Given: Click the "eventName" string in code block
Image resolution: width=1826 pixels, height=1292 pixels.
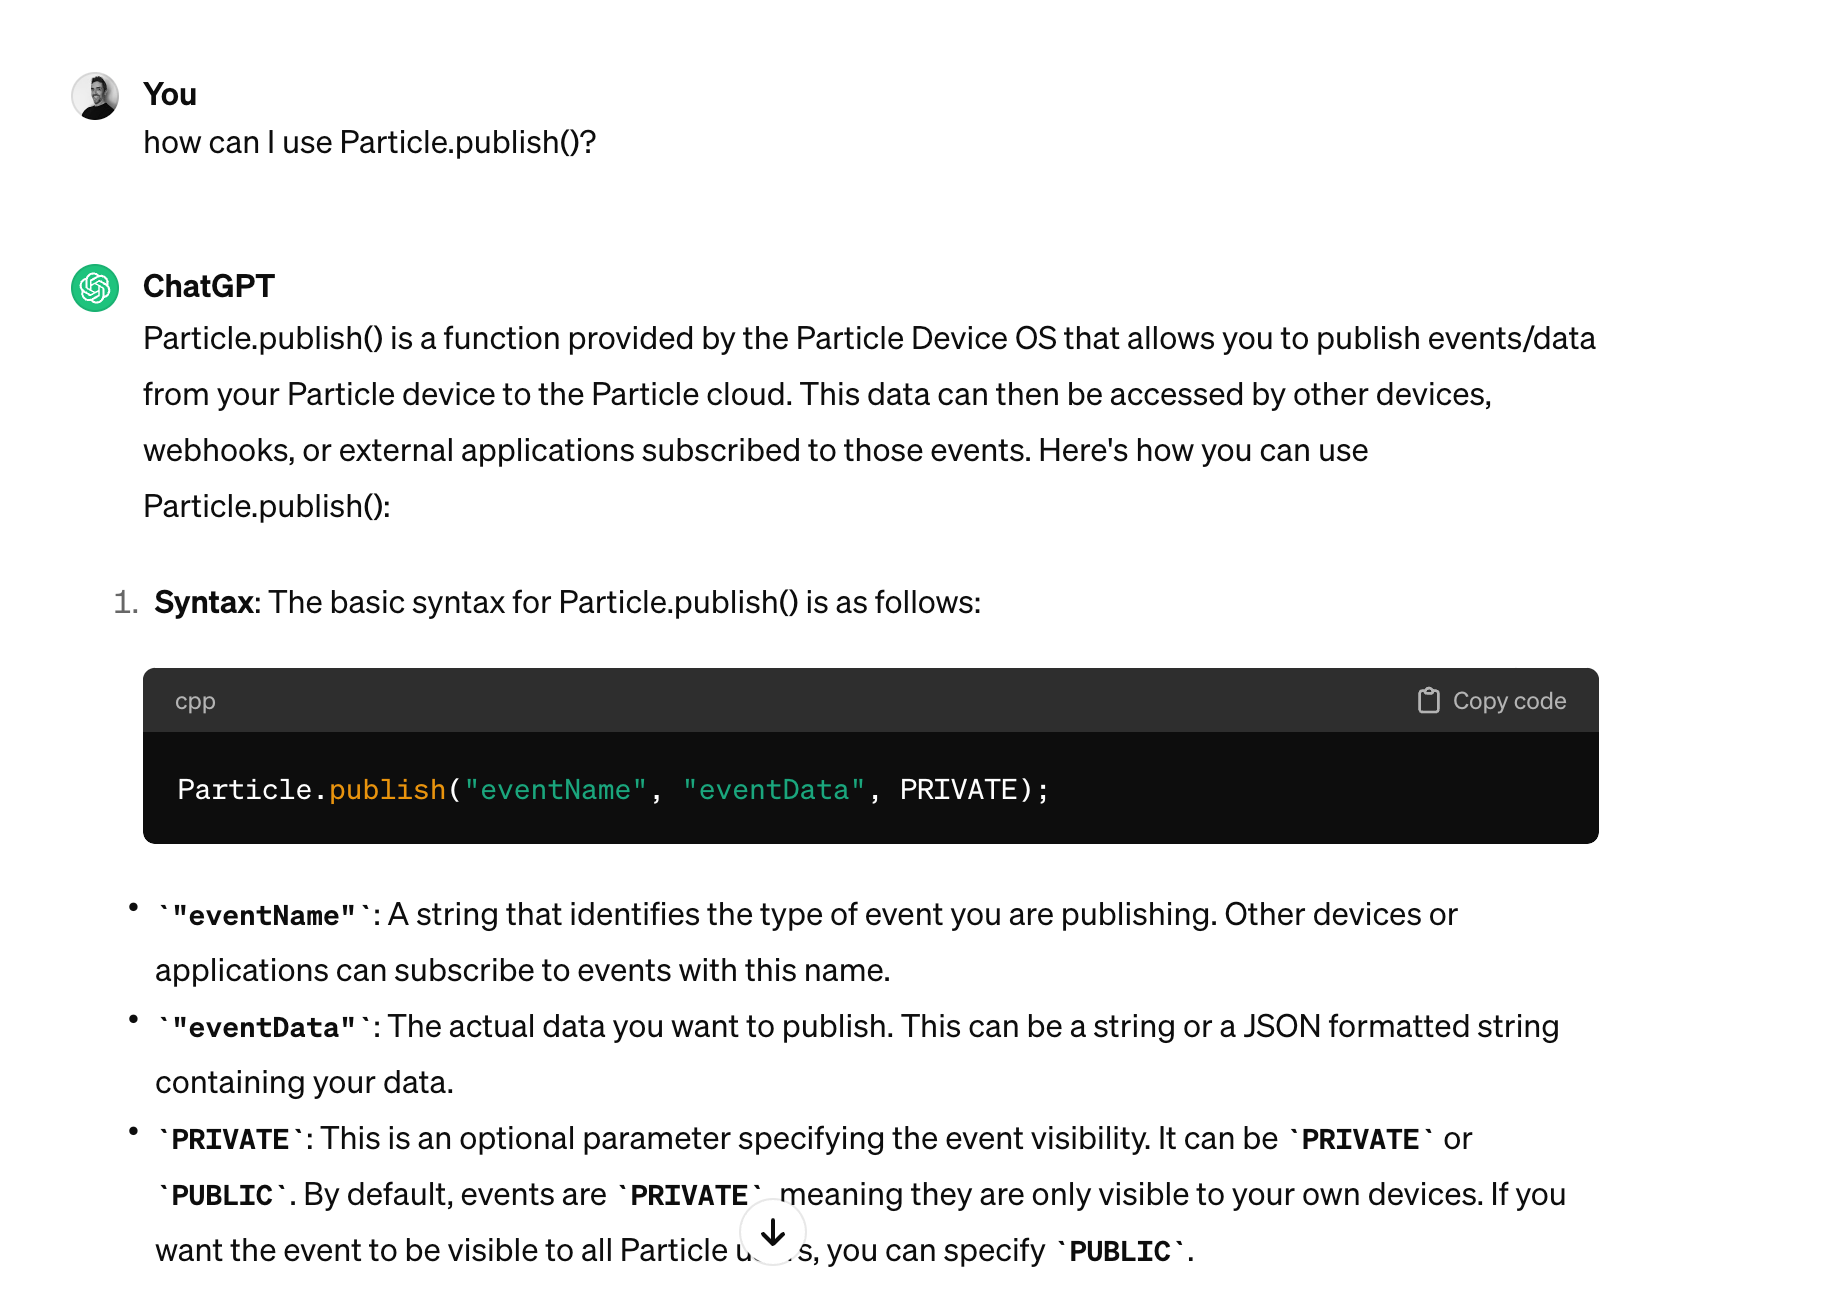Looking at the screenshot, I should click(x=555, y=790).
